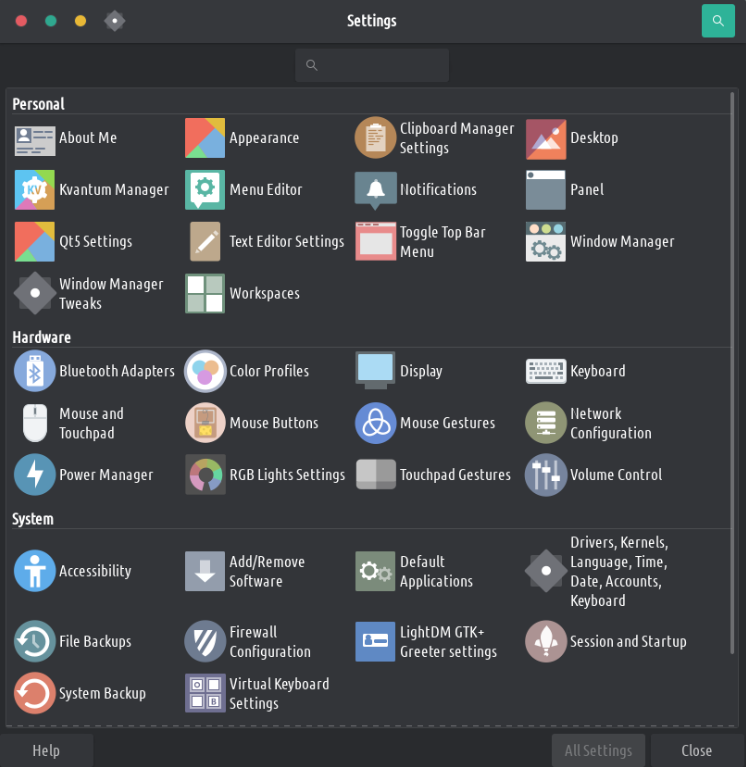Open the Accessibility settings icon

[34, 571]
